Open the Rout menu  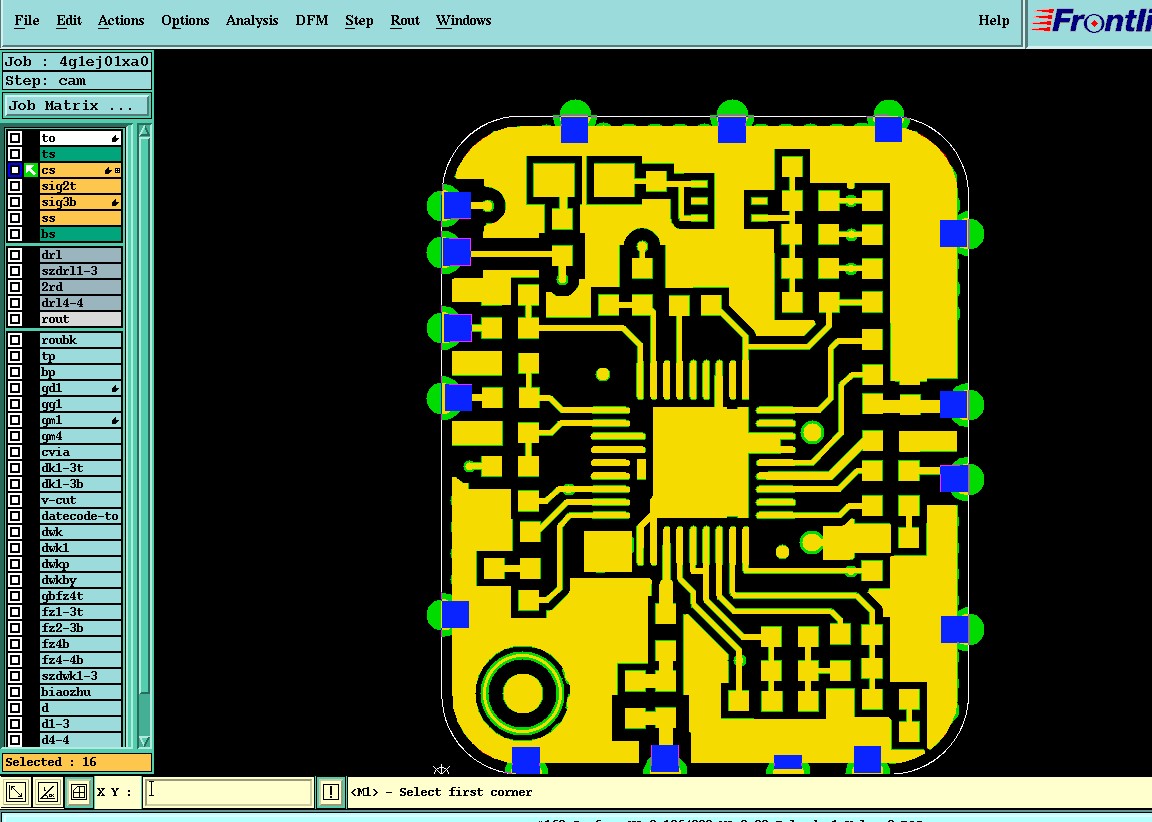click(x=405, y=21)
